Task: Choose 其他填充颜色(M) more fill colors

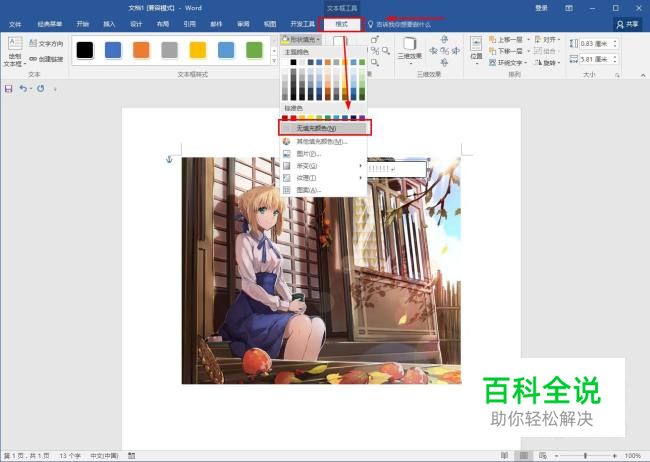Action: point(324,141)
